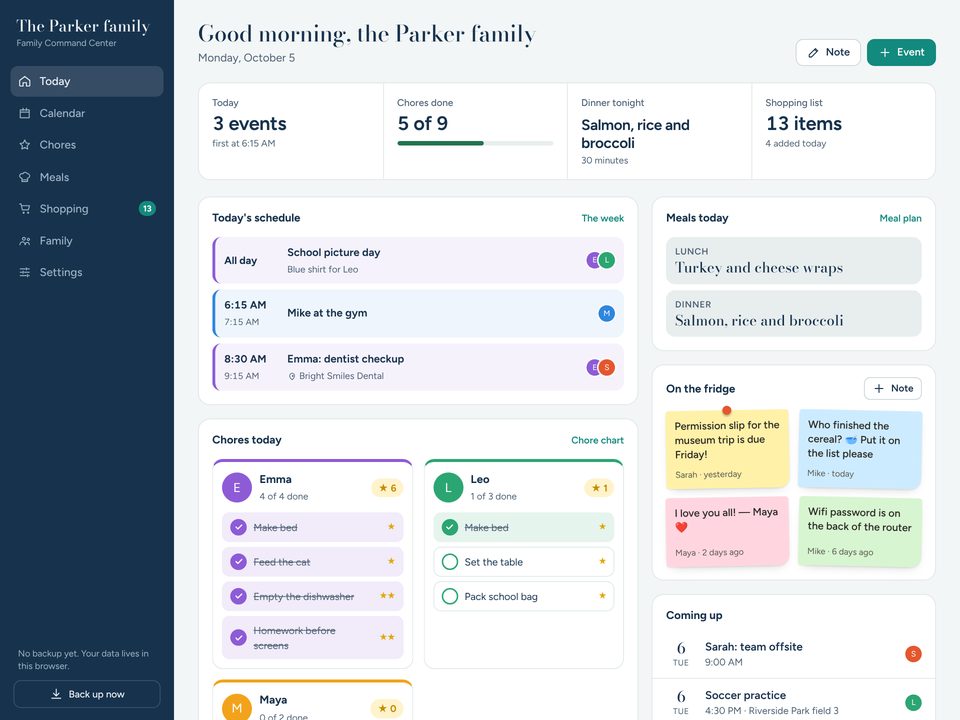This screenshot has height=720, width=960.
Task: Open the Meal plan link
Action: (x=900, y=218)
